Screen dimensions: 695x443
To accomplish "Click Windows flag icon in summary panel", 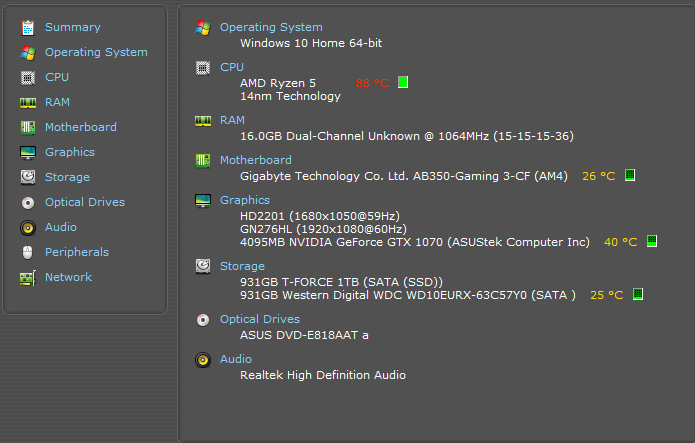I will tap(203, 27).
